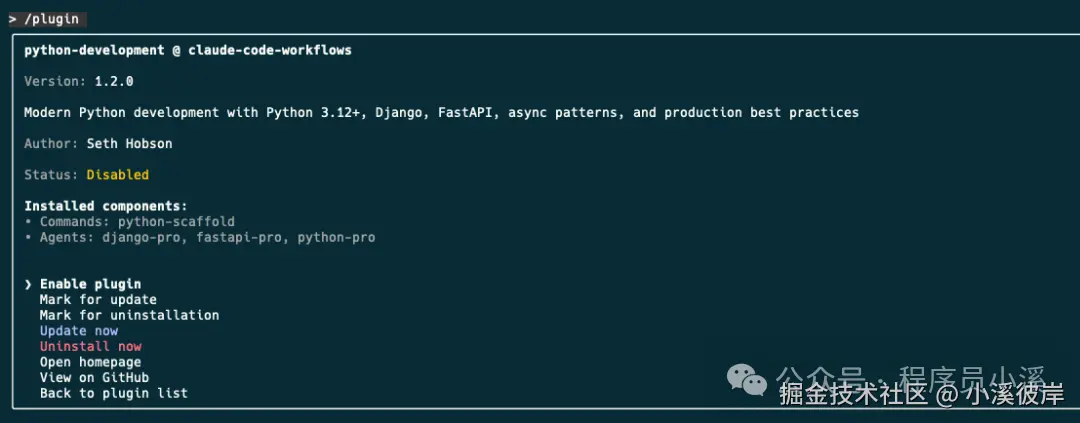Click the claude-code-workflows marketplace name
This screenshot has width=1080, height=423.
point(270,50)
